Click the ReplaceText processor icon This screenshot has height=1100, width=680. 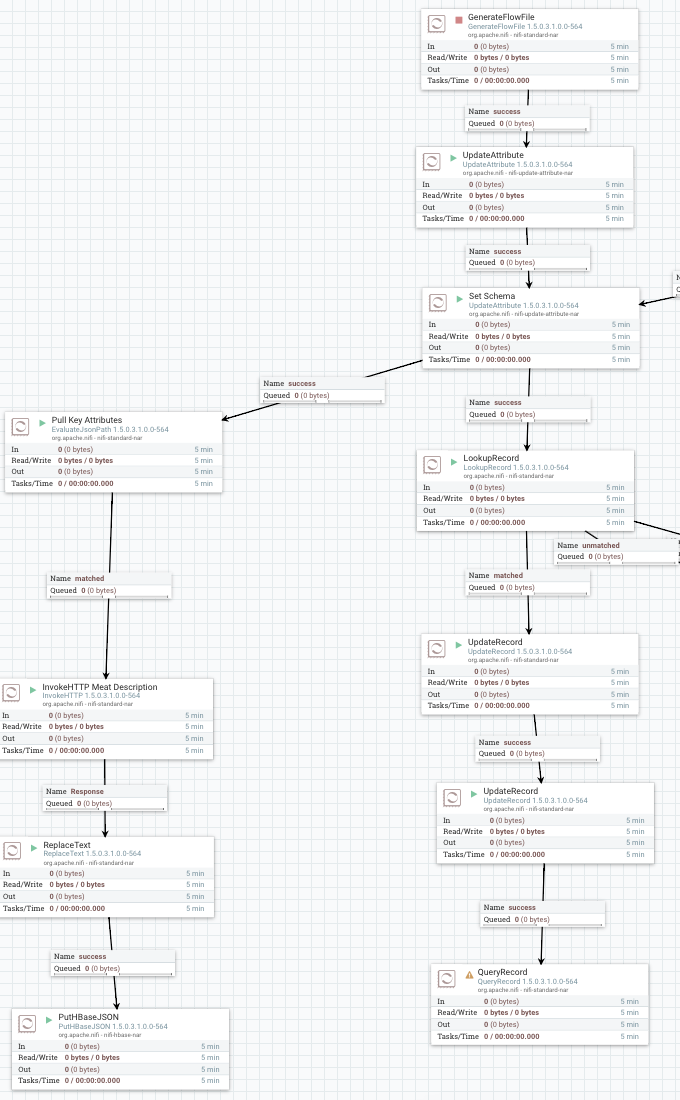tap(12, 851)
